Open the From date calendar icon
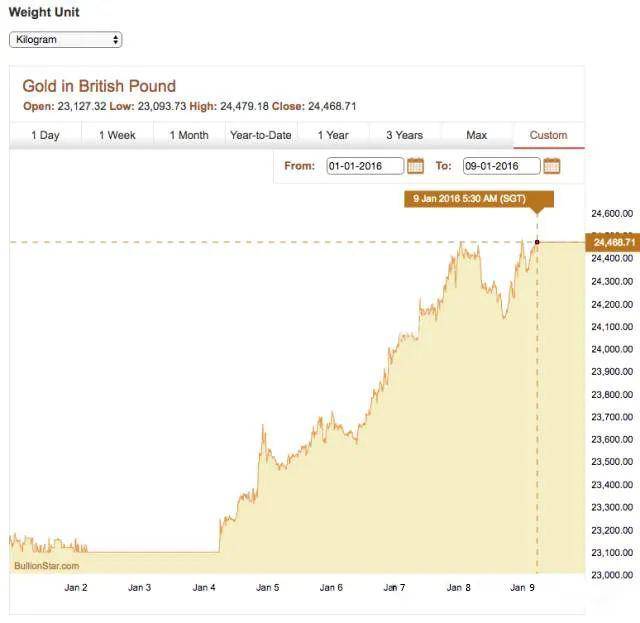 [415, 166]
